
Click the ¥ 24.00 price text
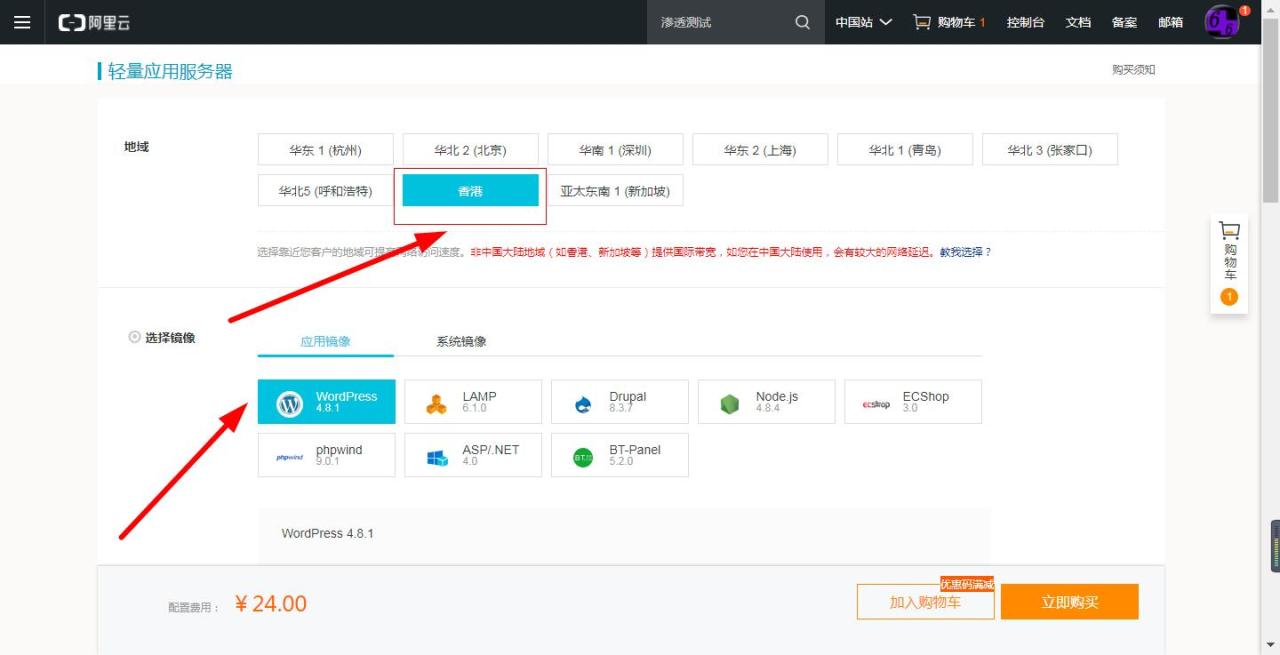pos(271,604)
